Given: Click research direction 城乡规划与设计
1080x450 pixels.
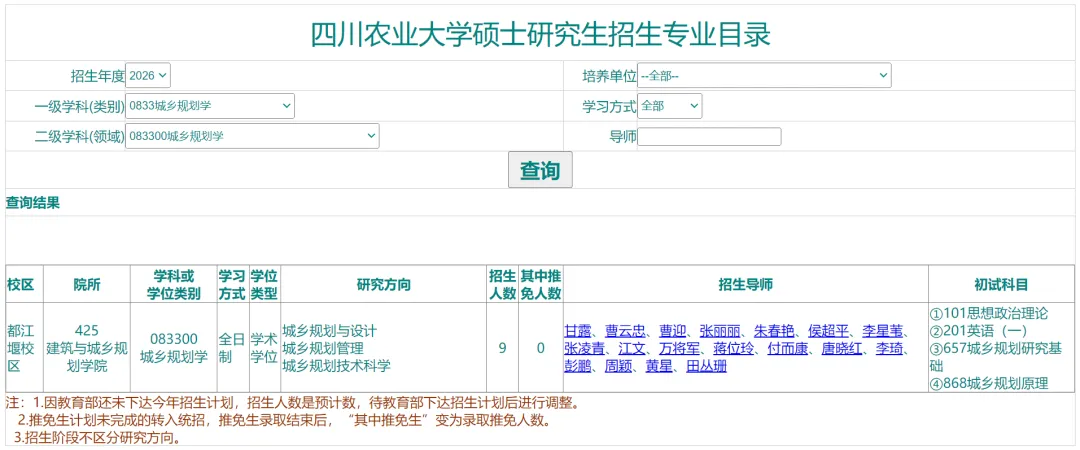Looking at the screenshot, I should pos(330,330).
